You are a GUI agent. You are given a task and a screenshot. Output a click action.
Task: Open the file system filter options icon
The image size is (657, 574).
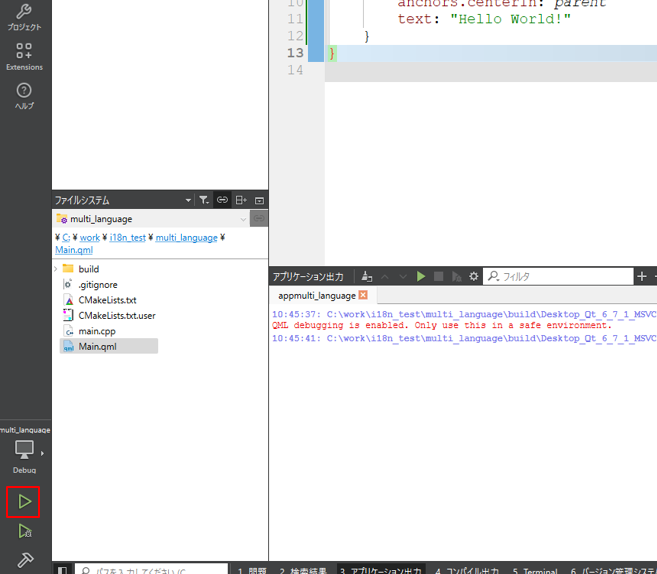coord(203,200)
